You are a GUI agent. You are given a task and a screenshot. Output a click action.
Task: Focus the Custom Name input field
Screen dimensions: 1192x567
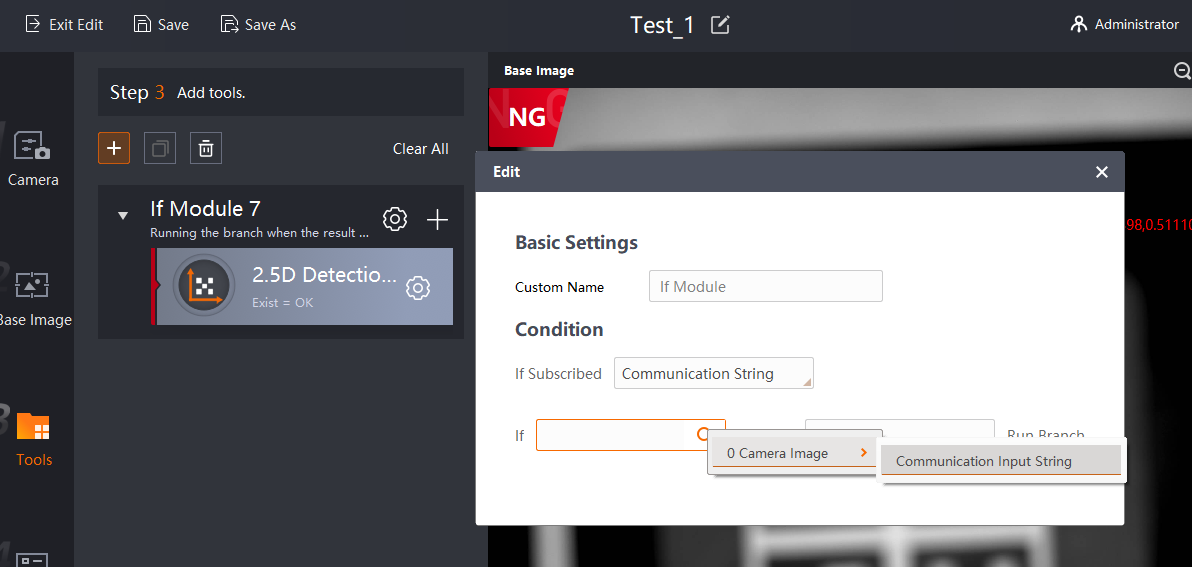coord(766,287)
